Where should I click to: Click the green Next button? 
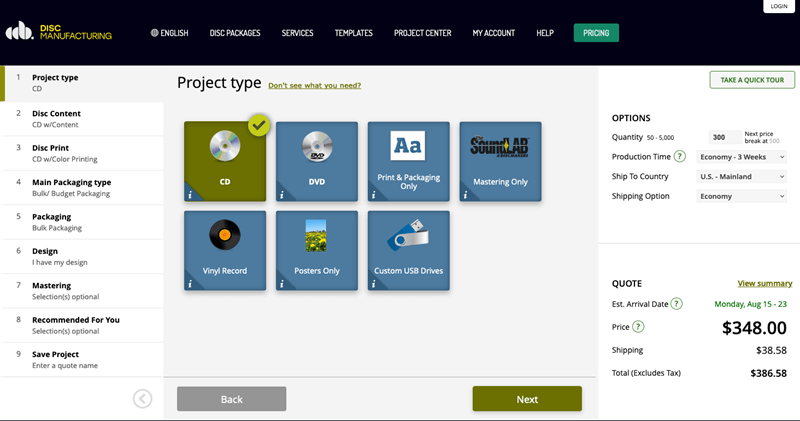(x=527, y=399)
